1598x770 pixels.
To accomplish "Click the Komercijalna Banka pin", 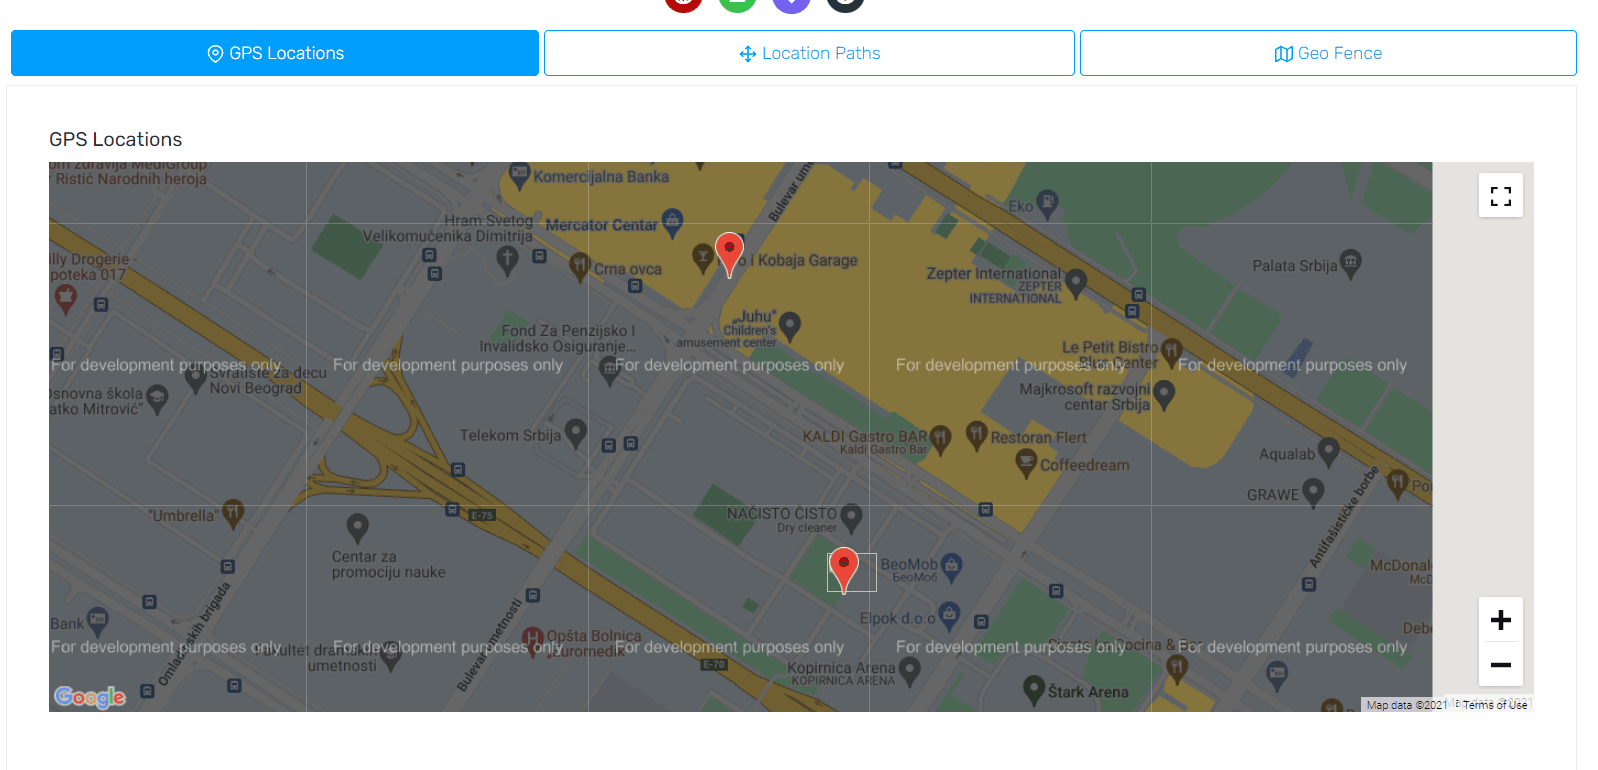I will (519, 176).
